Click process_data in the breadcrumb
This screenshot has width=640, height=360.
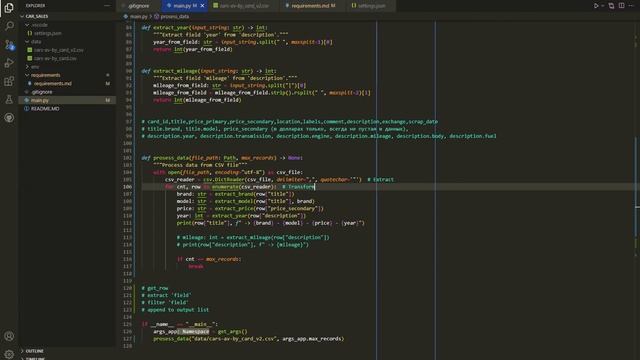tap(175, 16)
